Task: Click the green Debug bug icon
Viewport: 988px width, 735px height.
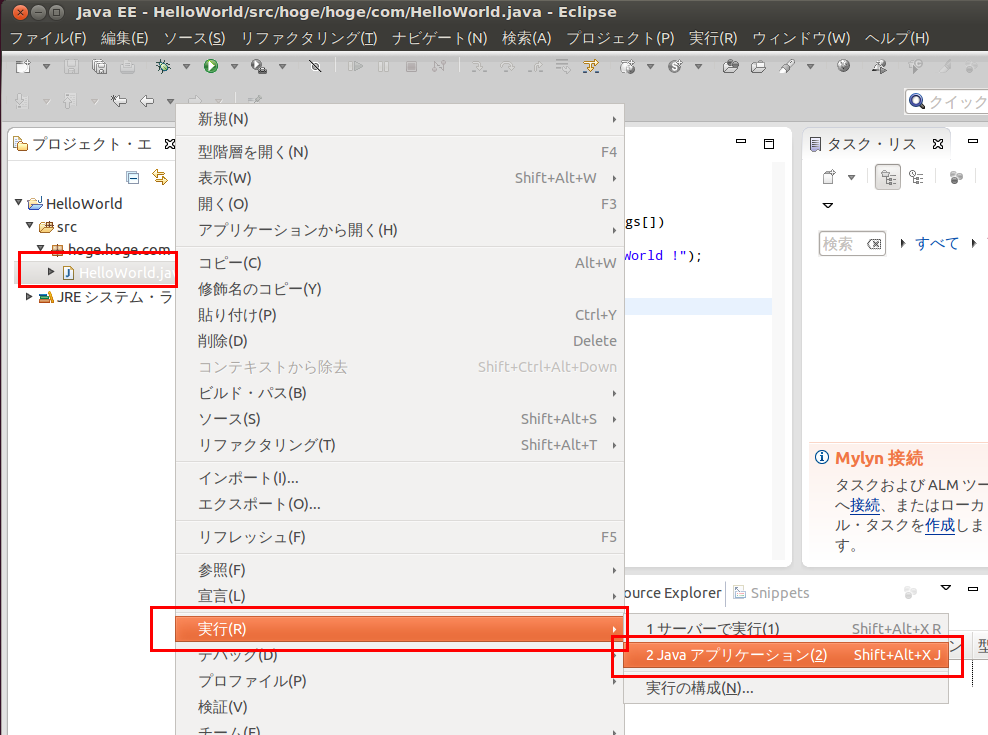Action: click(163, 66)
